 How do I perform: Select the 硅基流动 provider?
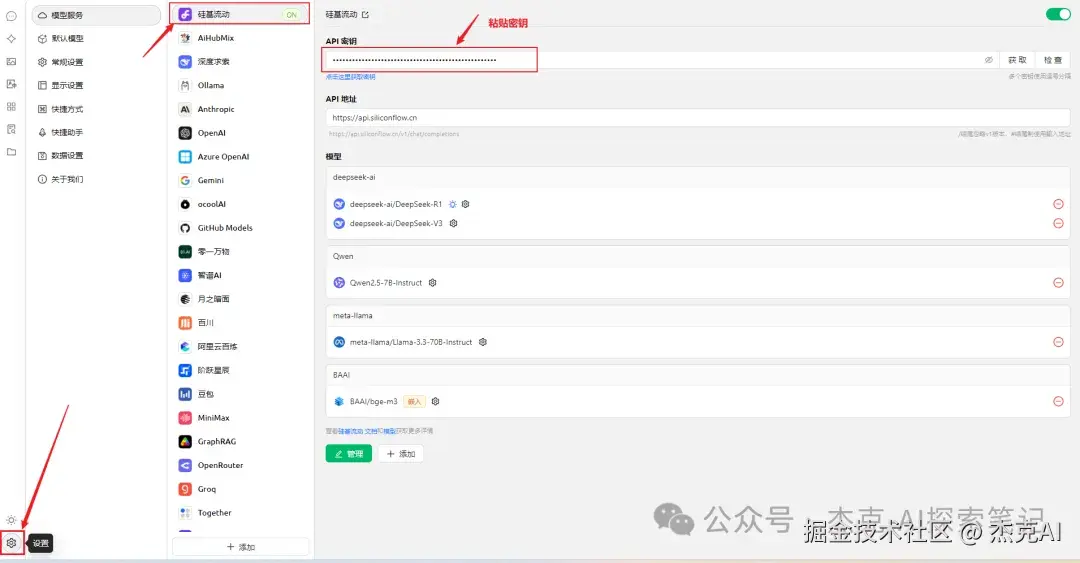click(x=240, y=14)
